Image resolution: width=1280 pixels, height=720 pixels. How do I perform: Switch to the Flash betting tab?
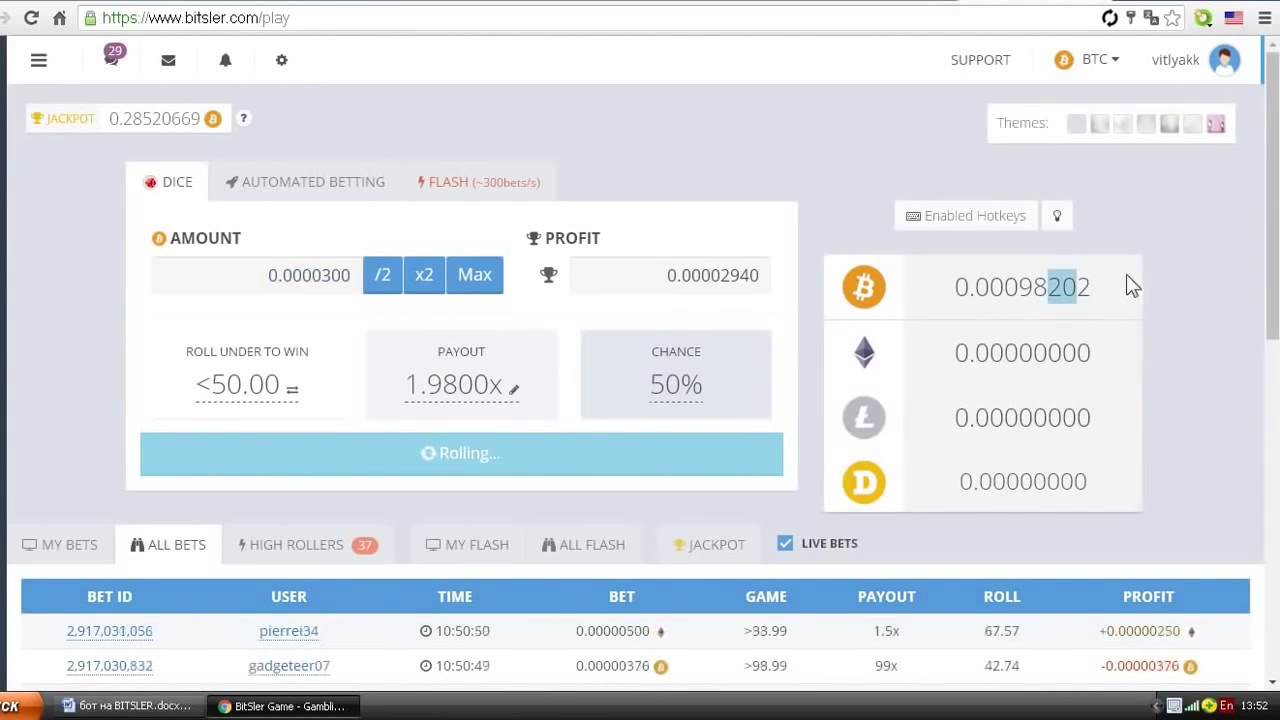[x=478, y=182]
